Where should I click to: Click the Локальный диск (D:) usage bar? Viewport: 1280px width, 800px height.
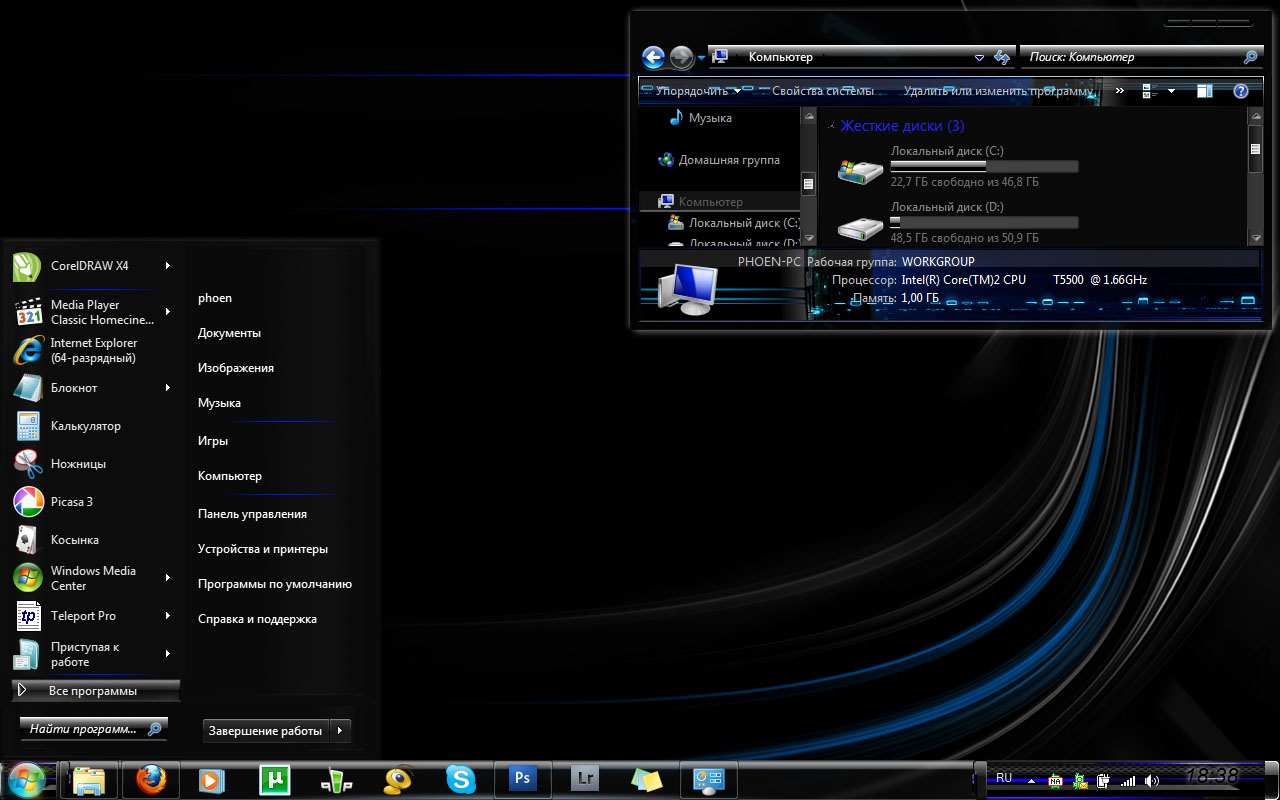[x=984, y=223]
